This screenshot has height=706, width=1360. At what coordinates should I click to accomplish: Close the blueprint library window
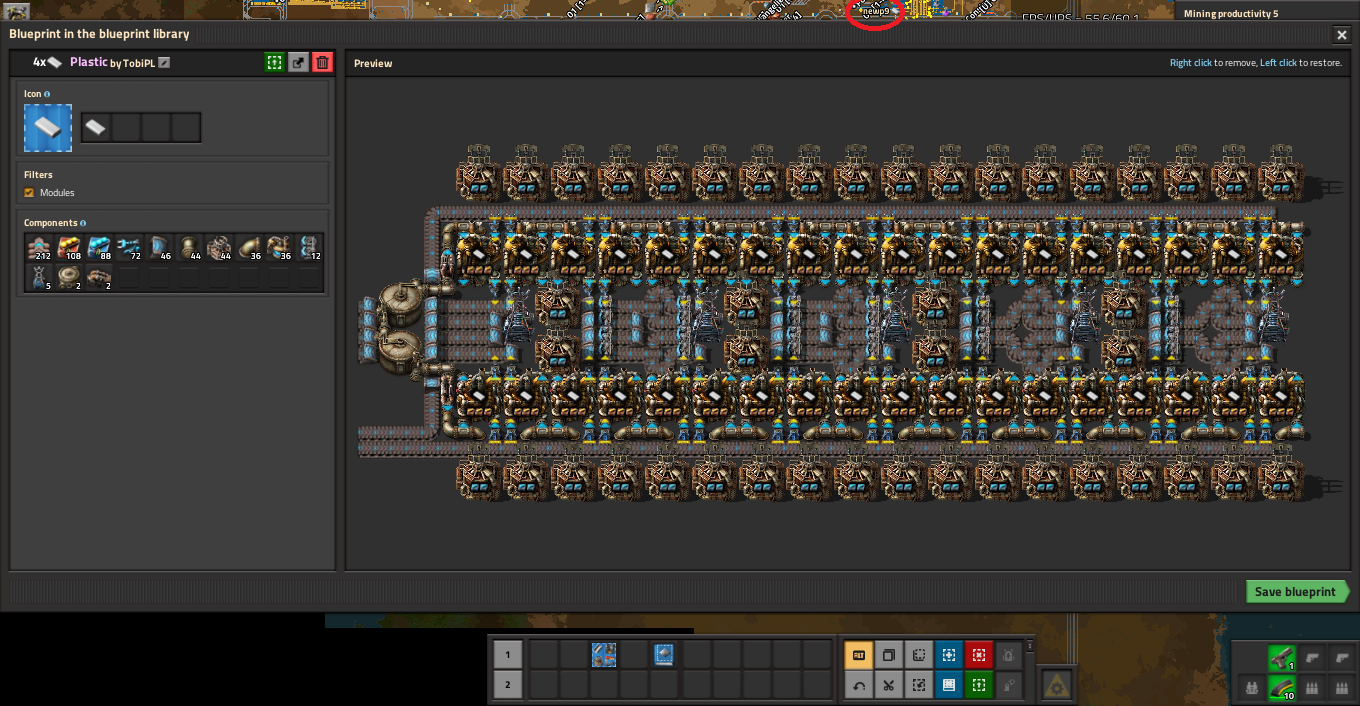[1342, 35]
